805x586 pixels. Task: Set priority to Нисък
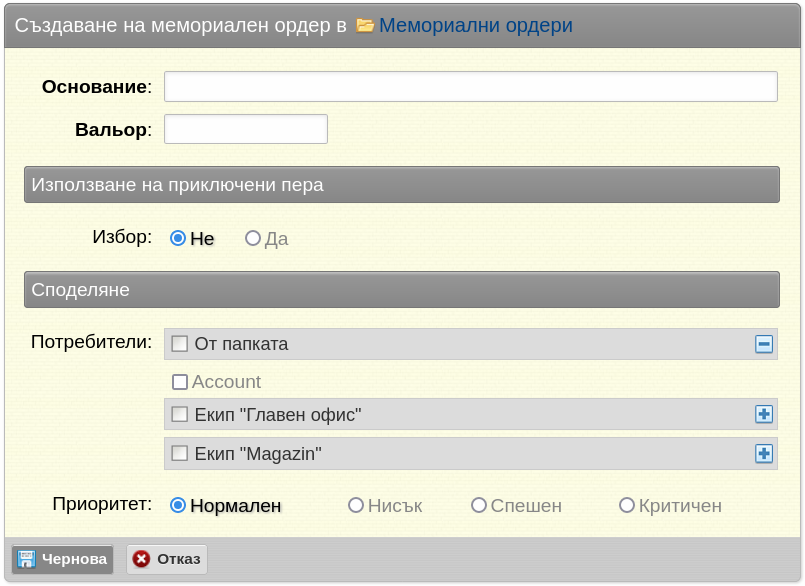point(356,505)
